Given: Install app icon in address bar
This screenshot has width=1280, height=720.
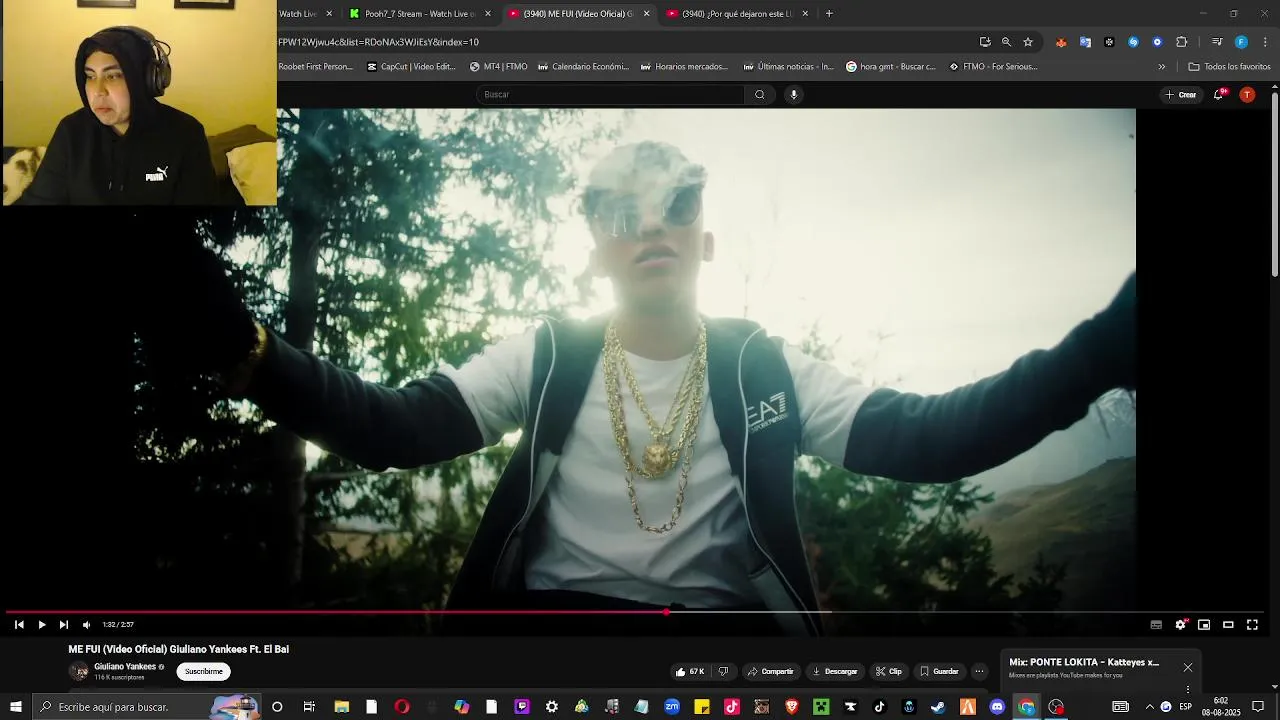Looking at the screenshot, I should point(985,42).
